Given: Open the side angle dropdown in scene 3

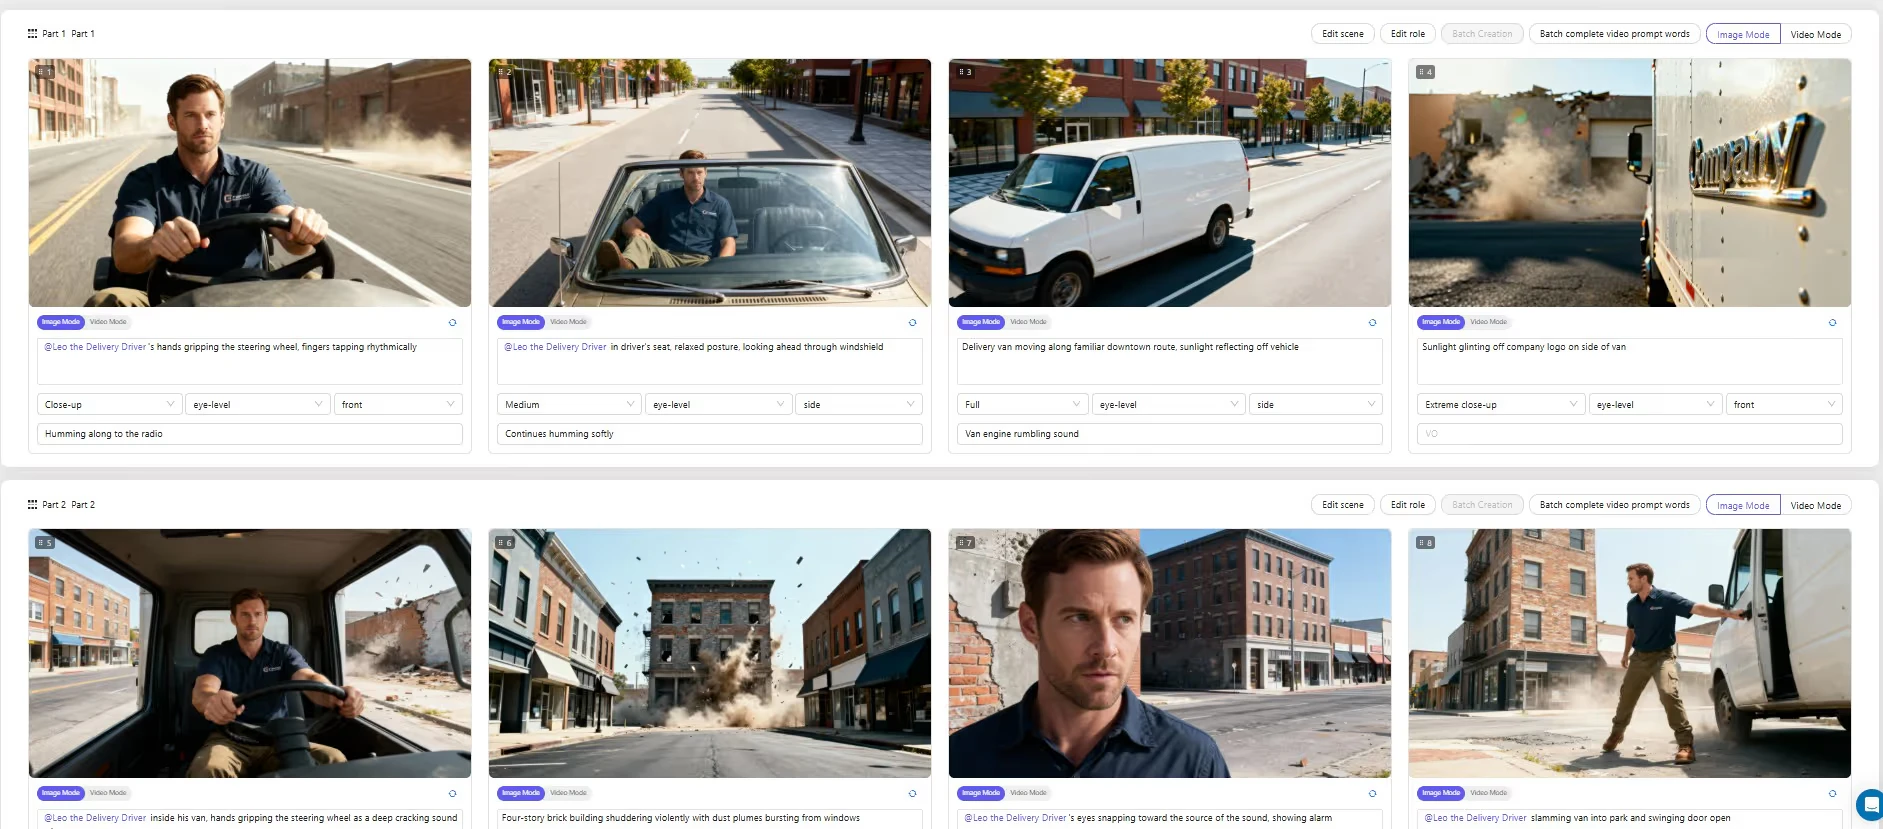Looking at the screenshot, I should click(1315, 405).
